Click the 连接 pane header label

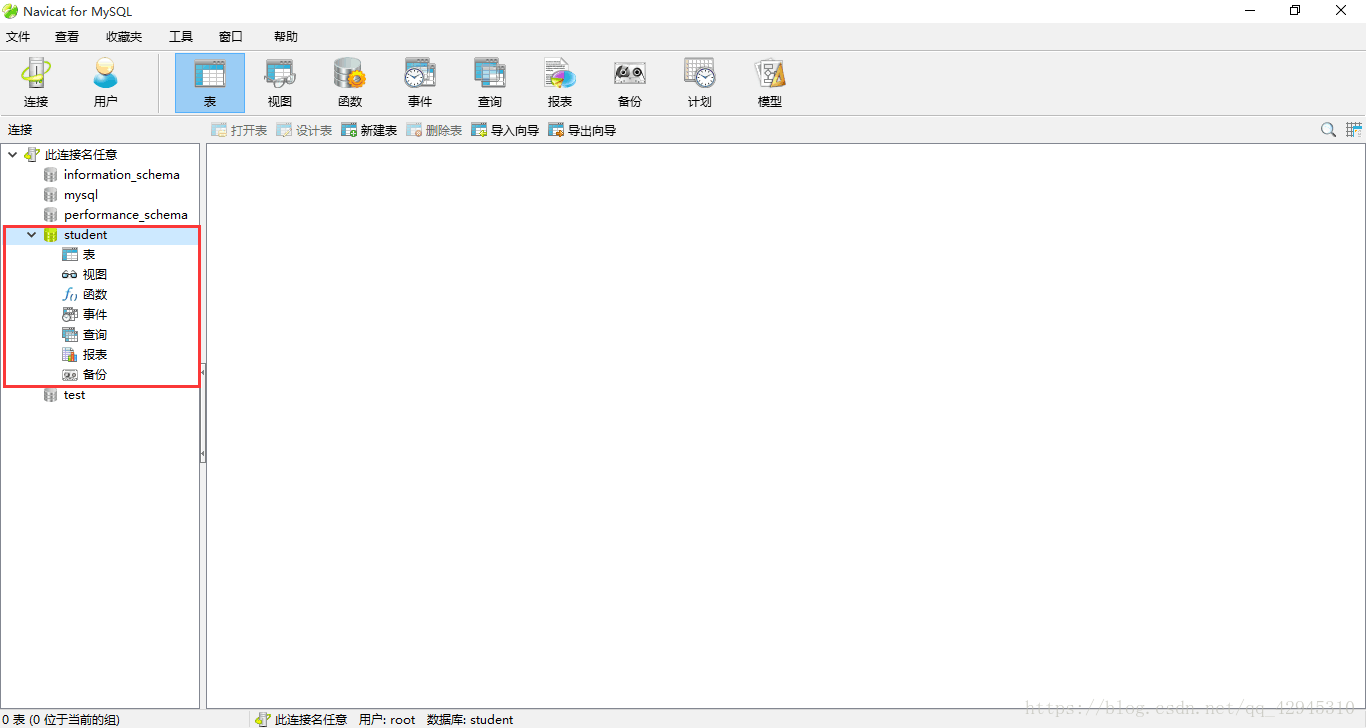tap(20, 130)
